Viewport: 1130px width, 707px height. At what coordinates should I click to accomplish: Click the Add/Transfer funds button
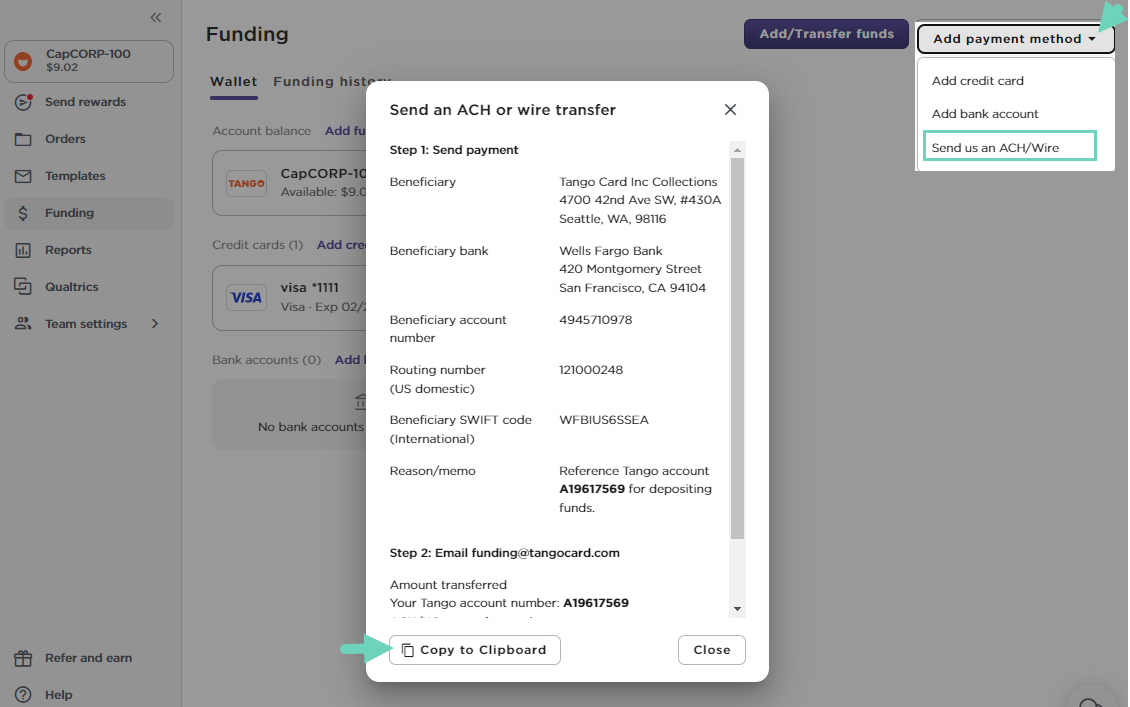826,34
